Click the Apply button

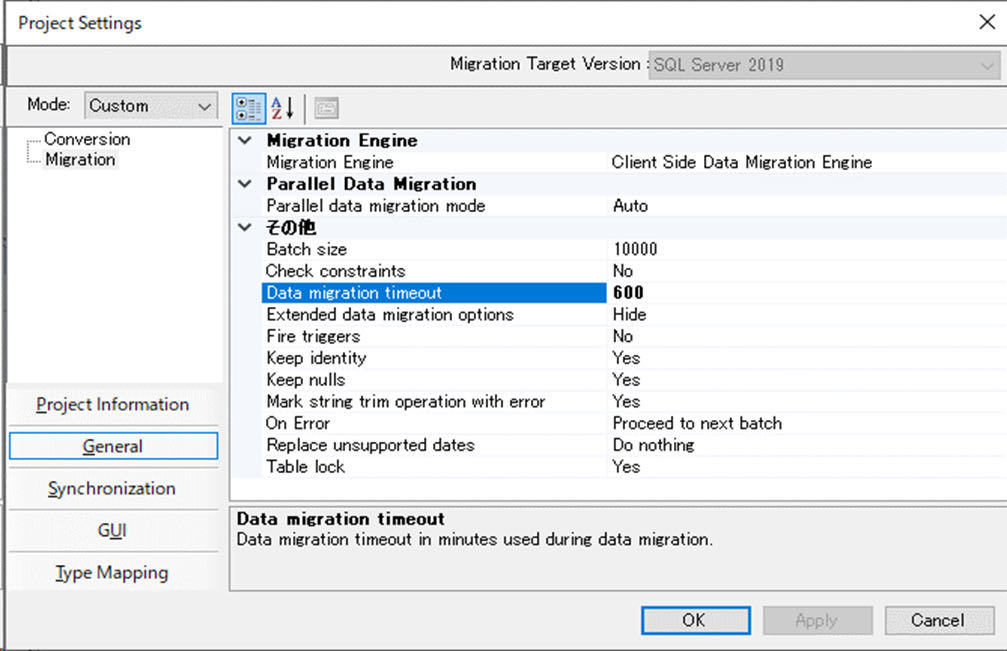pos(817,620)
